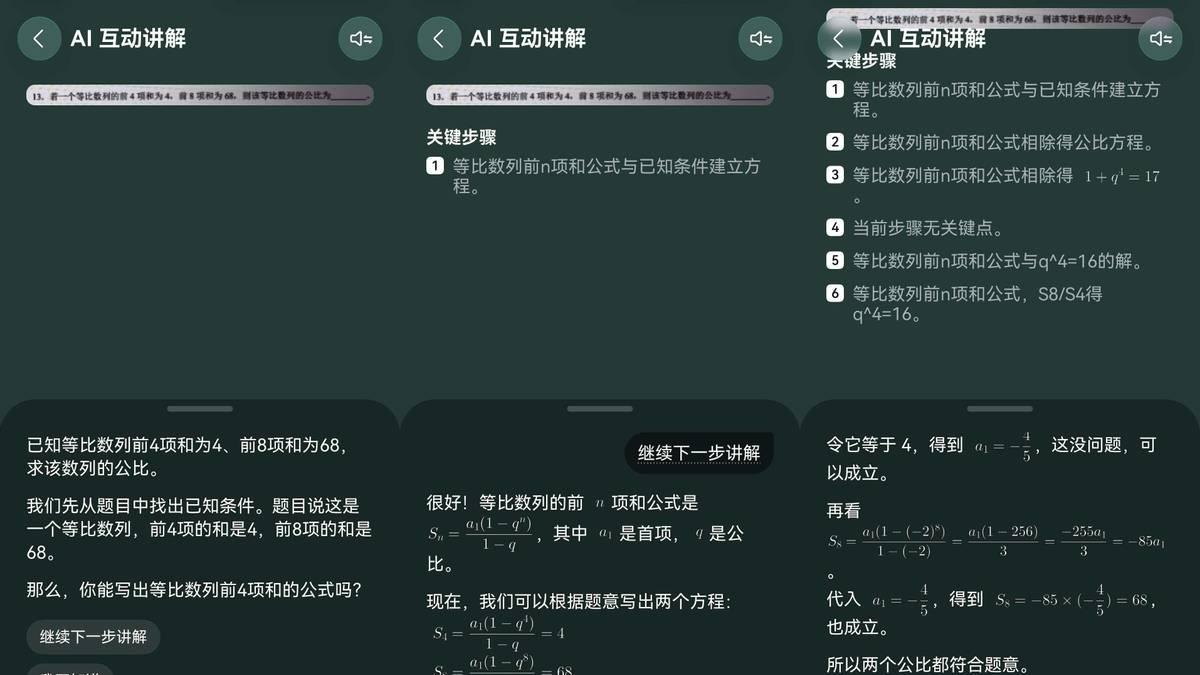Click the step 6 number badge in the right screen
The height and width of the screenshot is (675, 1200).
[835, 294]
